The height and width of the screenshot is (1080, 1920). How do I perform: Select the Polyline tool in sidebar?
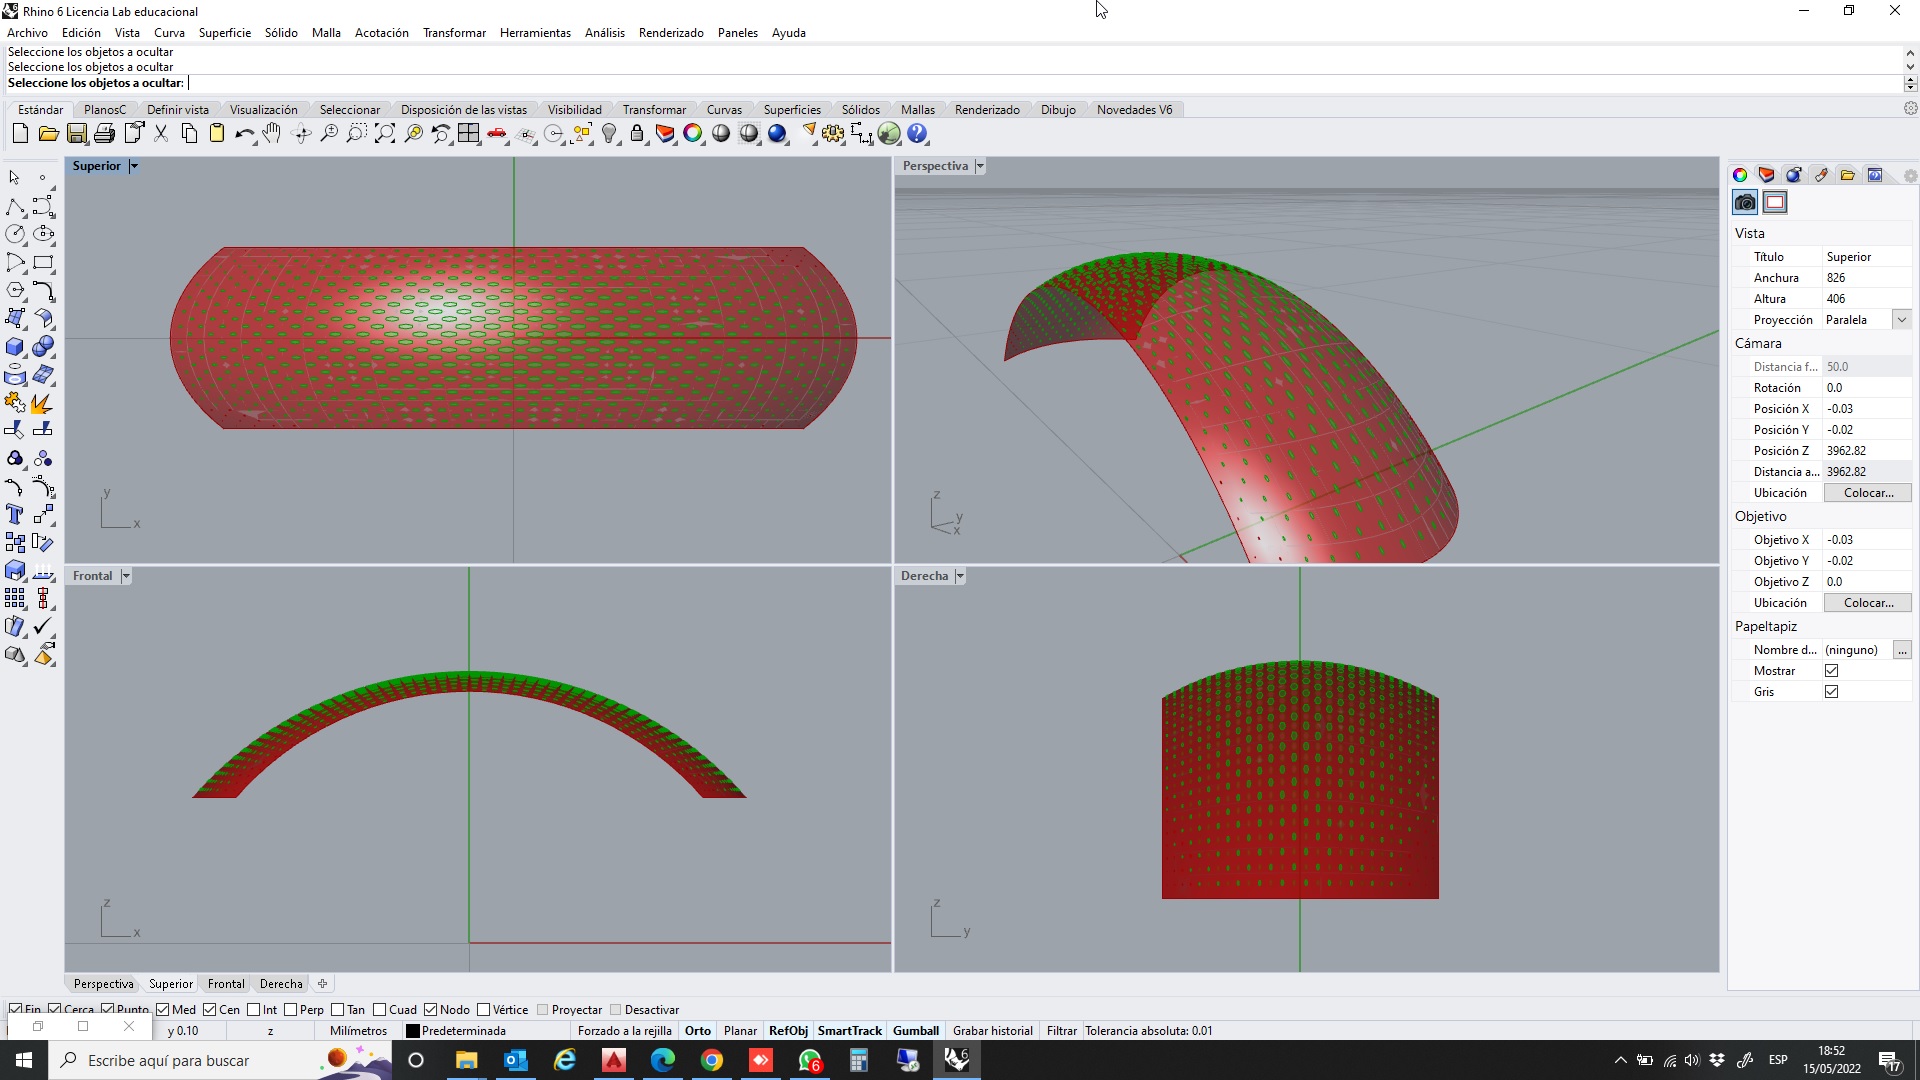15,207
